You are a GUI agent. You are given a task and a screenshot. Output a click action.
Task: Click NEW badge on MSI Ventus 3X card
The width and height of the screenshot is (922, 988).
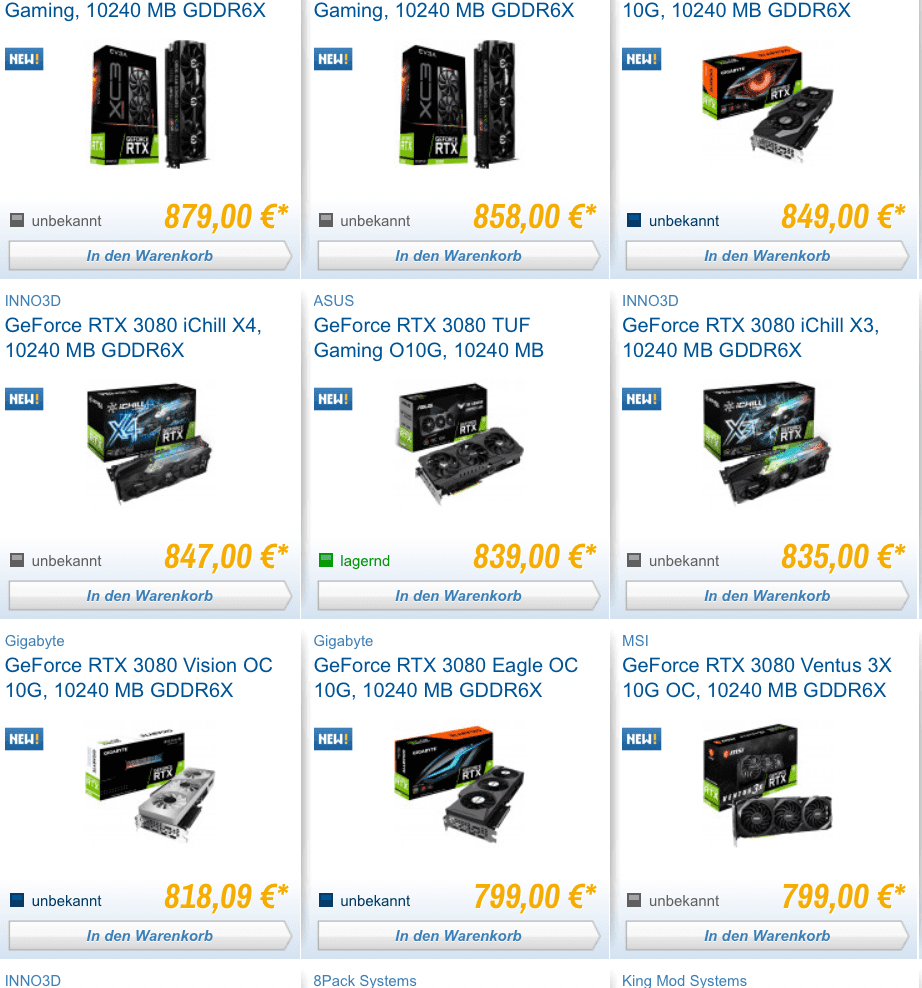[641, 739]
